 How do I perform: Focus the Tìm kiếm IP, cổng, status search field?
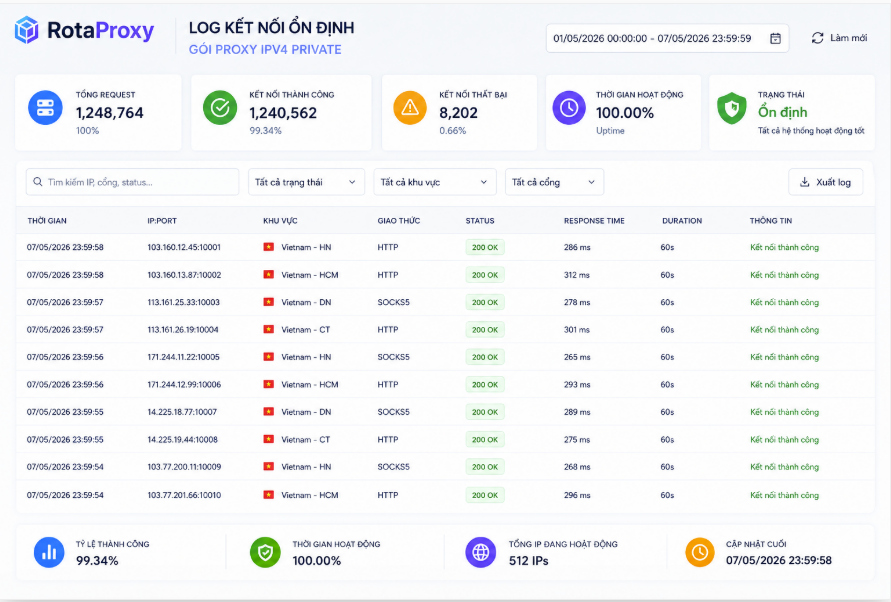click(132, 182)
